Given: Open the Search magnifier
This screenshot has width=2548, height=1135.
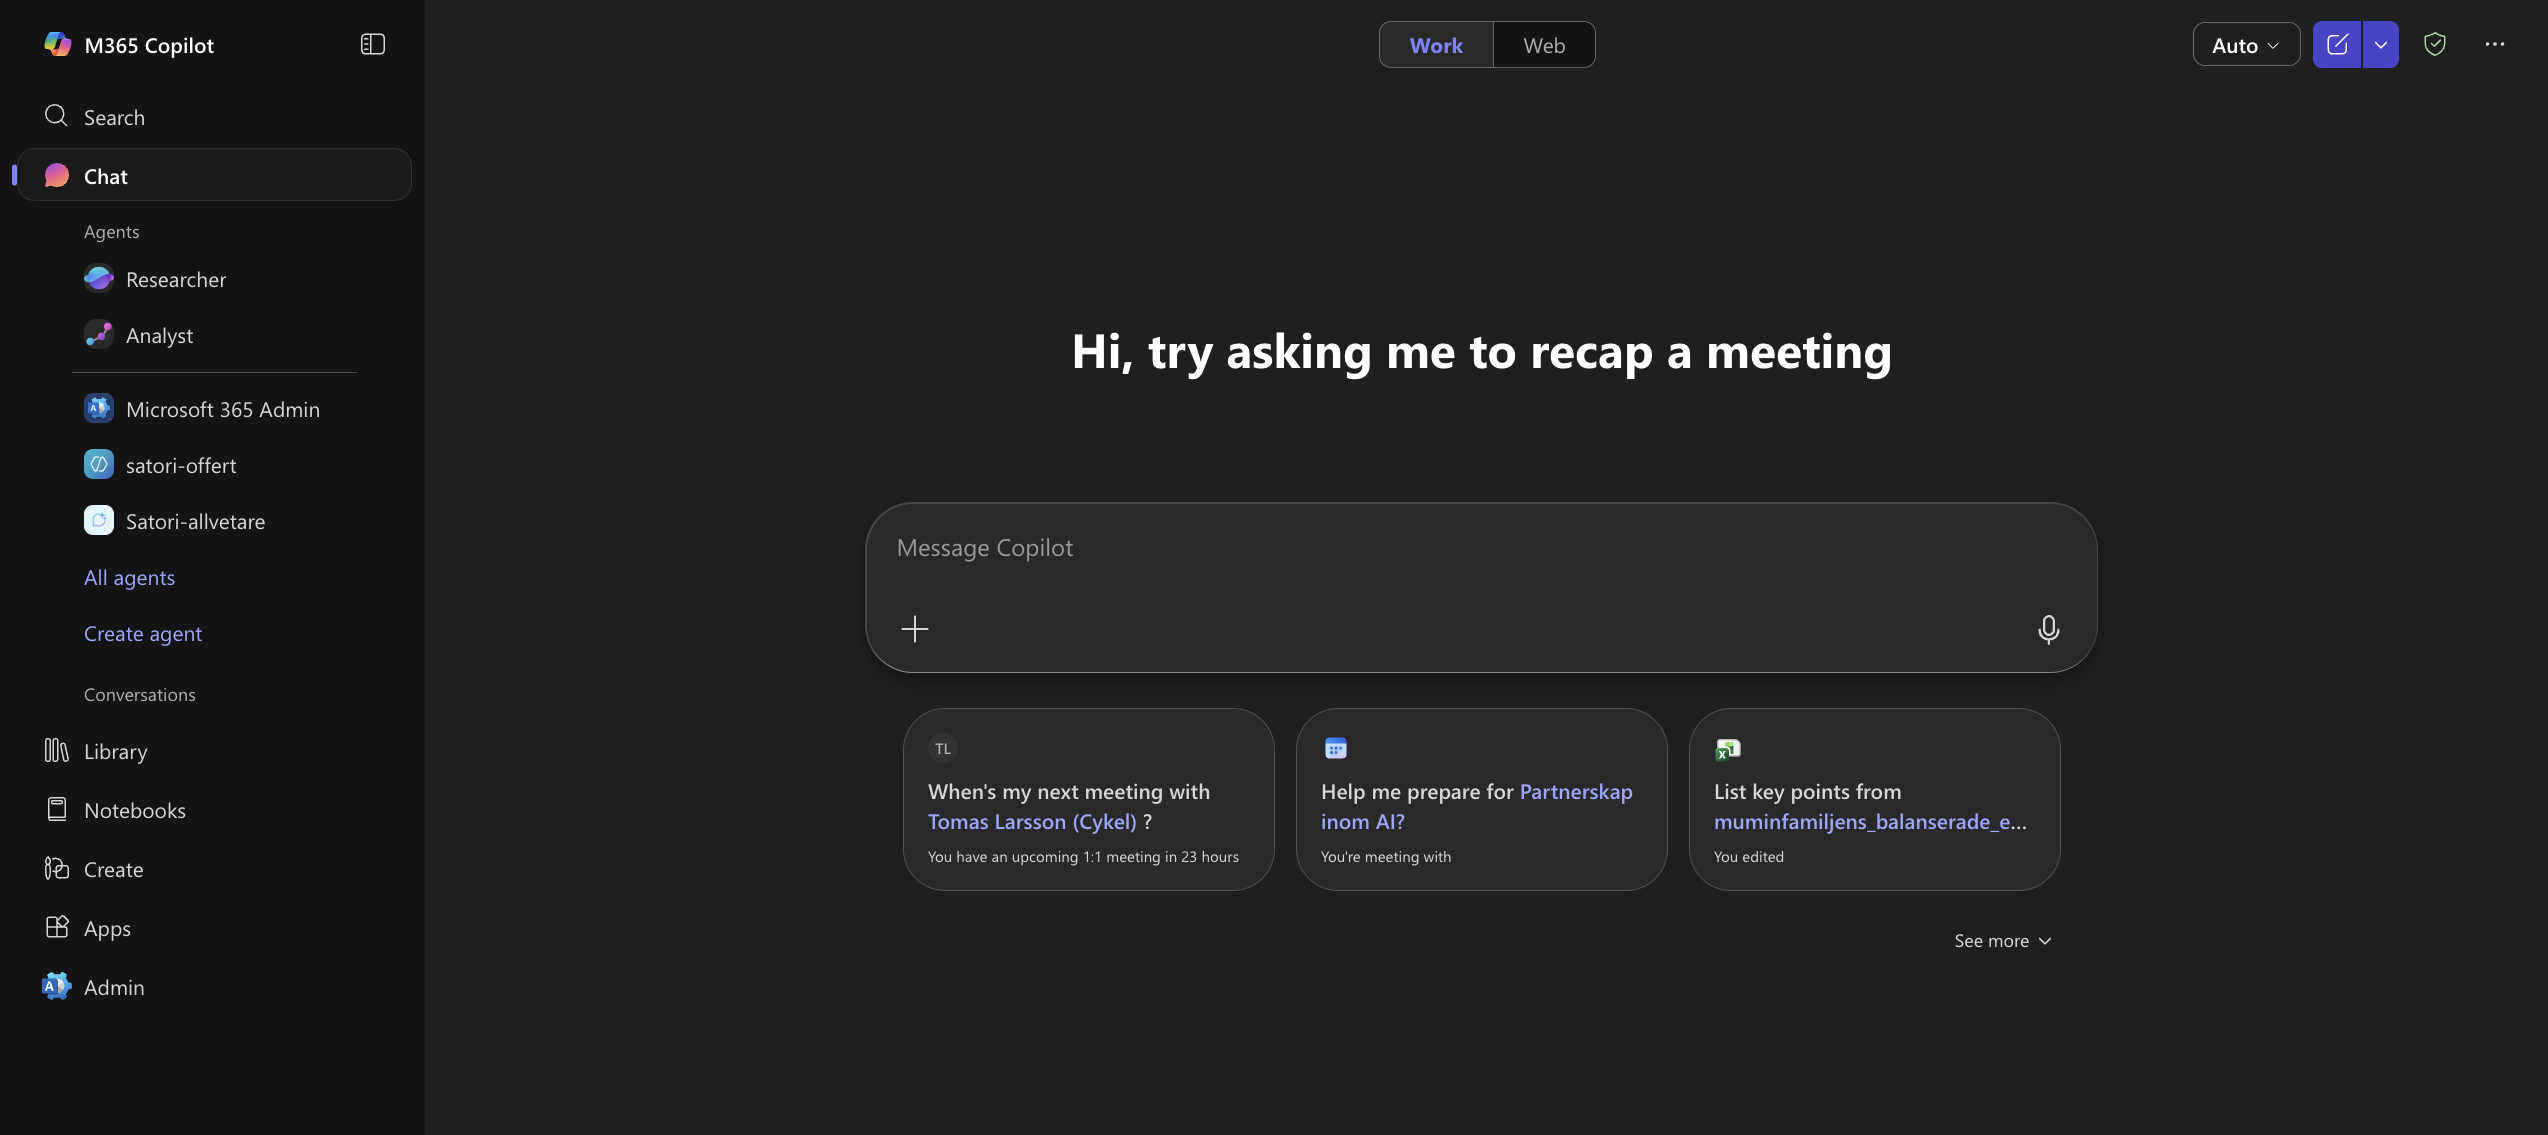Looking at the screenshot, I should [x=56, y=116].
